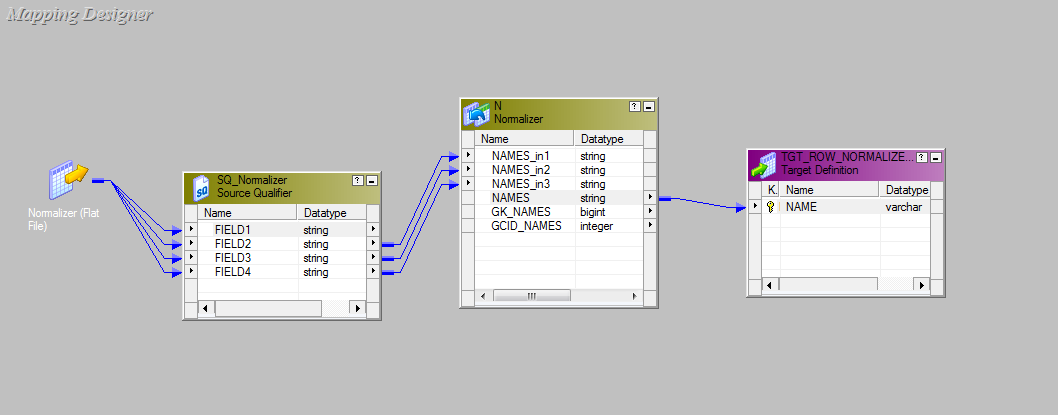Click Name column header in SQ_Normalizer
The image size is (1058, 415).
click(x=248, y=213)
